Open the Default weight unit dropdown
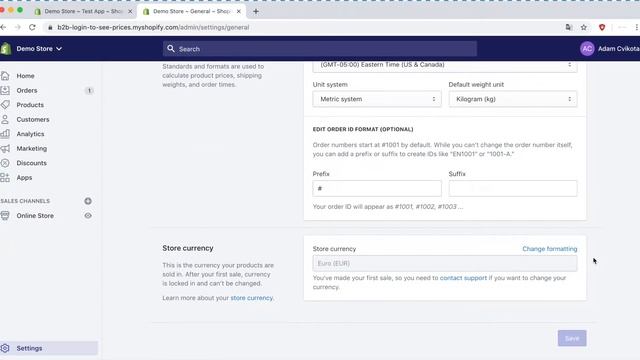This screenshot has width=640, height=360. 513,99
